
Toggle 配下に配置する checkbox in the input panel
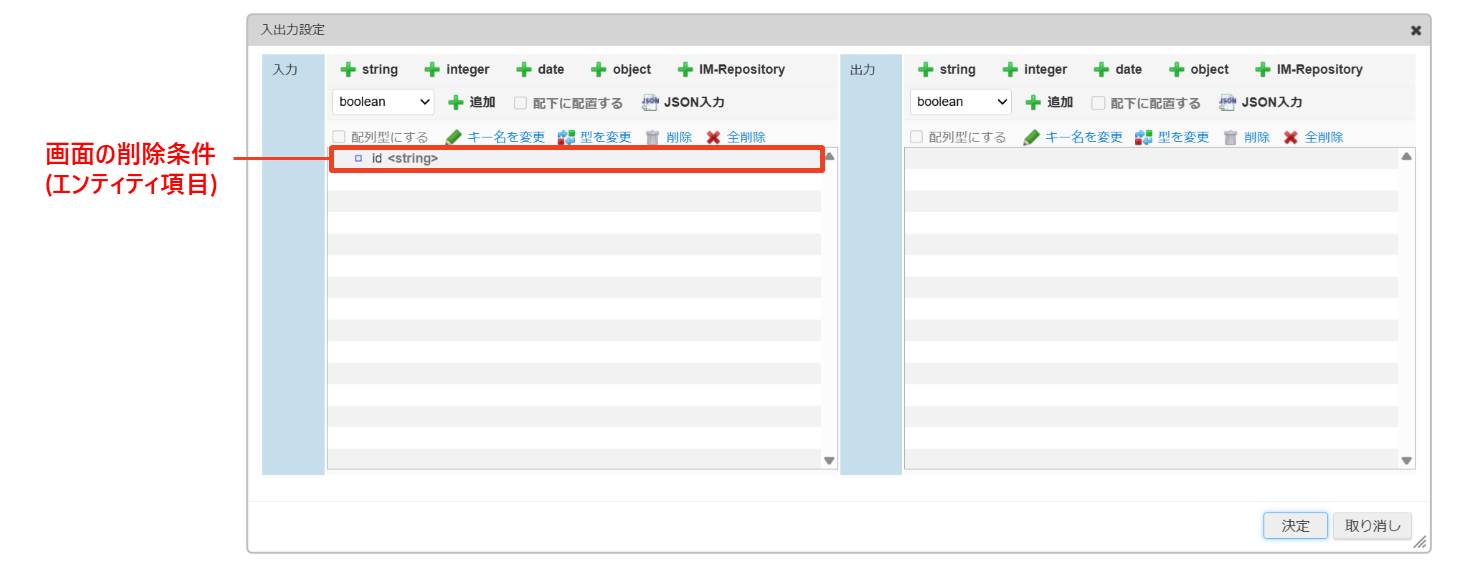click(520, 102)
